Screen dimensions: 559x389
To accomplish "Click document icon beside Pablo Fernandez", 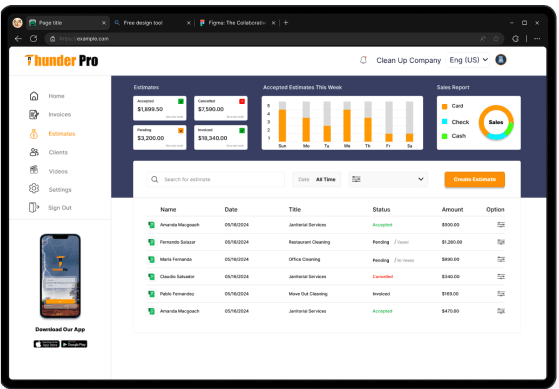I will coord(152,294).
